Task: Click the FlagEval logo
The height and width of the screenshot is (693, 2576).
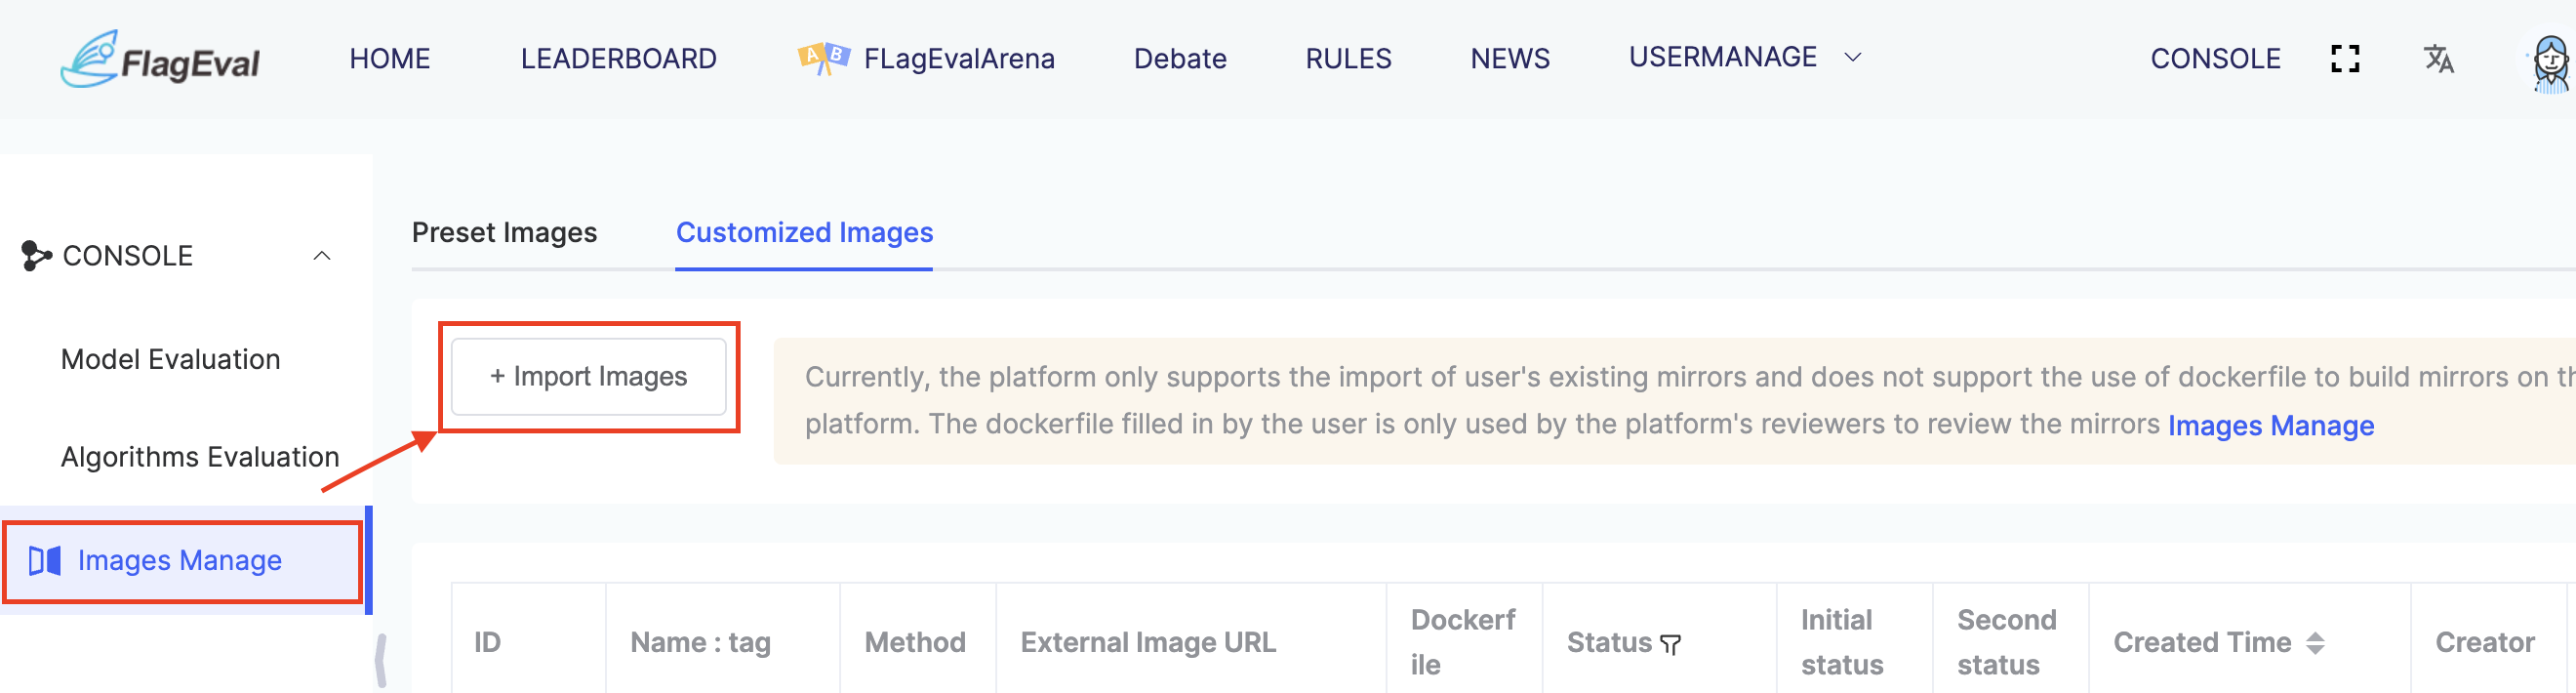Action: tap(160, 59)
